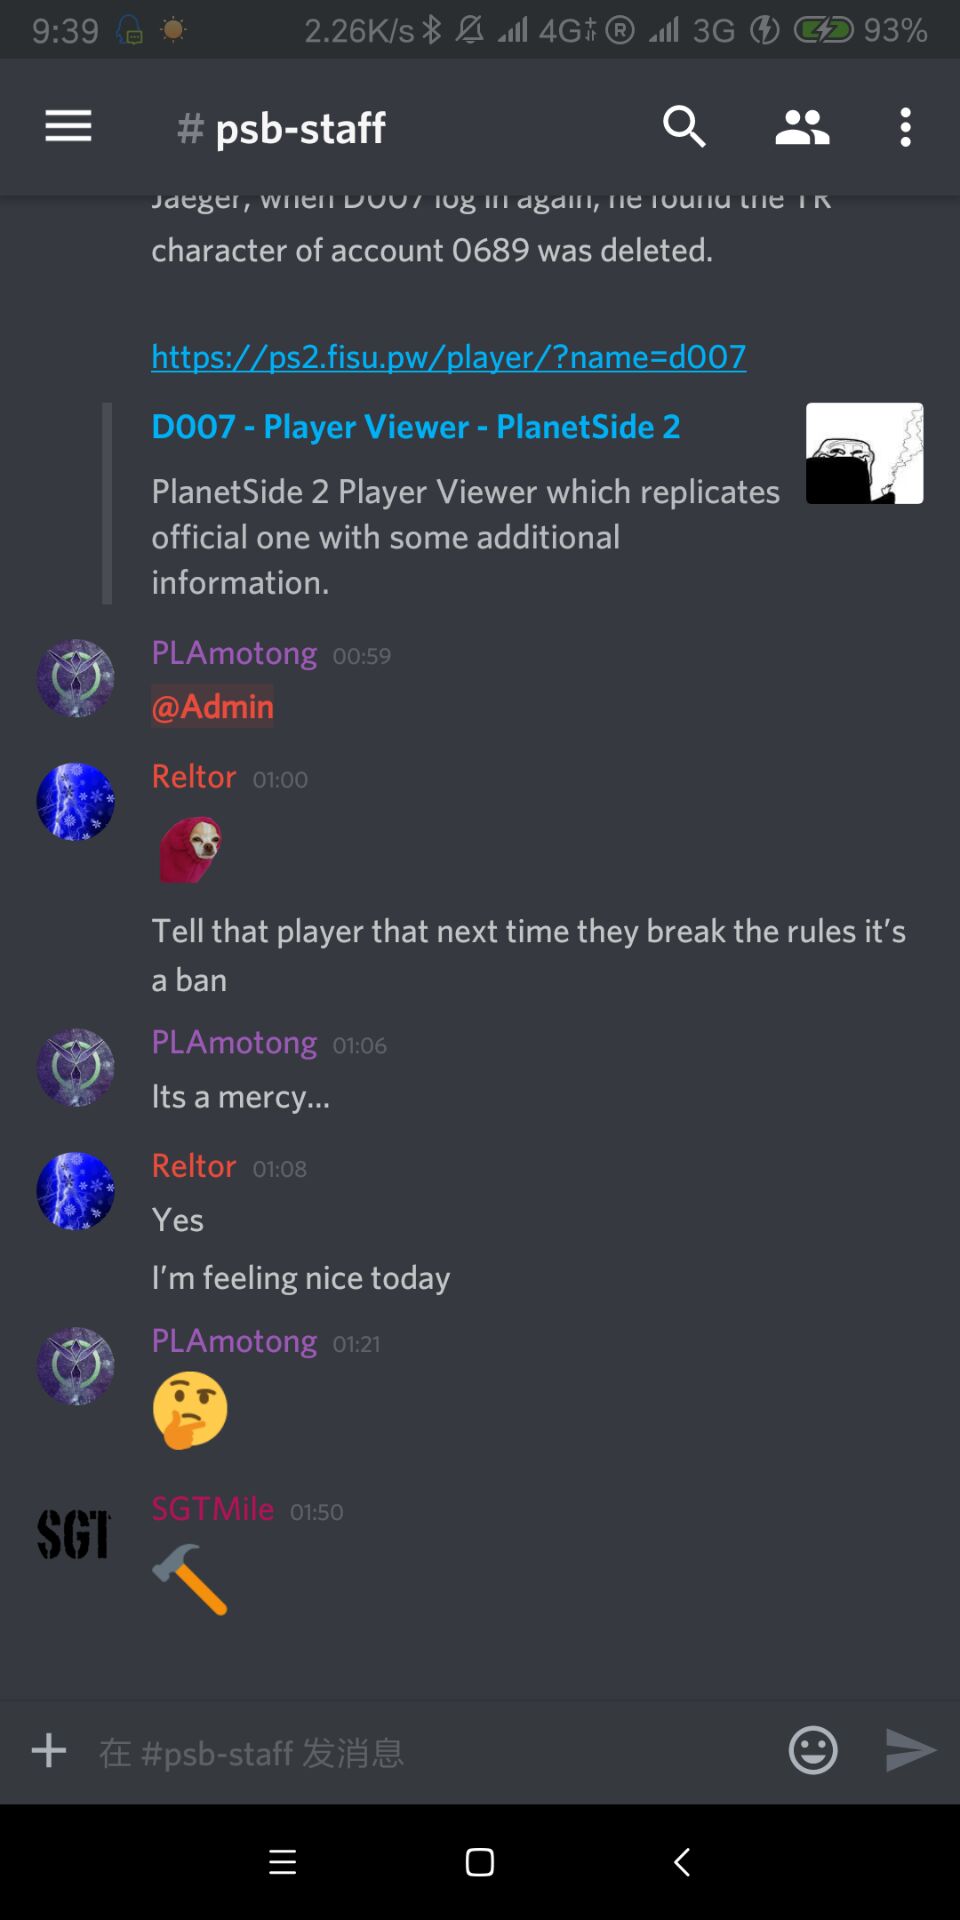Open the three-dot overflow menu
The height and width of the screenshot is (1920, 960).
click(905, 127)
